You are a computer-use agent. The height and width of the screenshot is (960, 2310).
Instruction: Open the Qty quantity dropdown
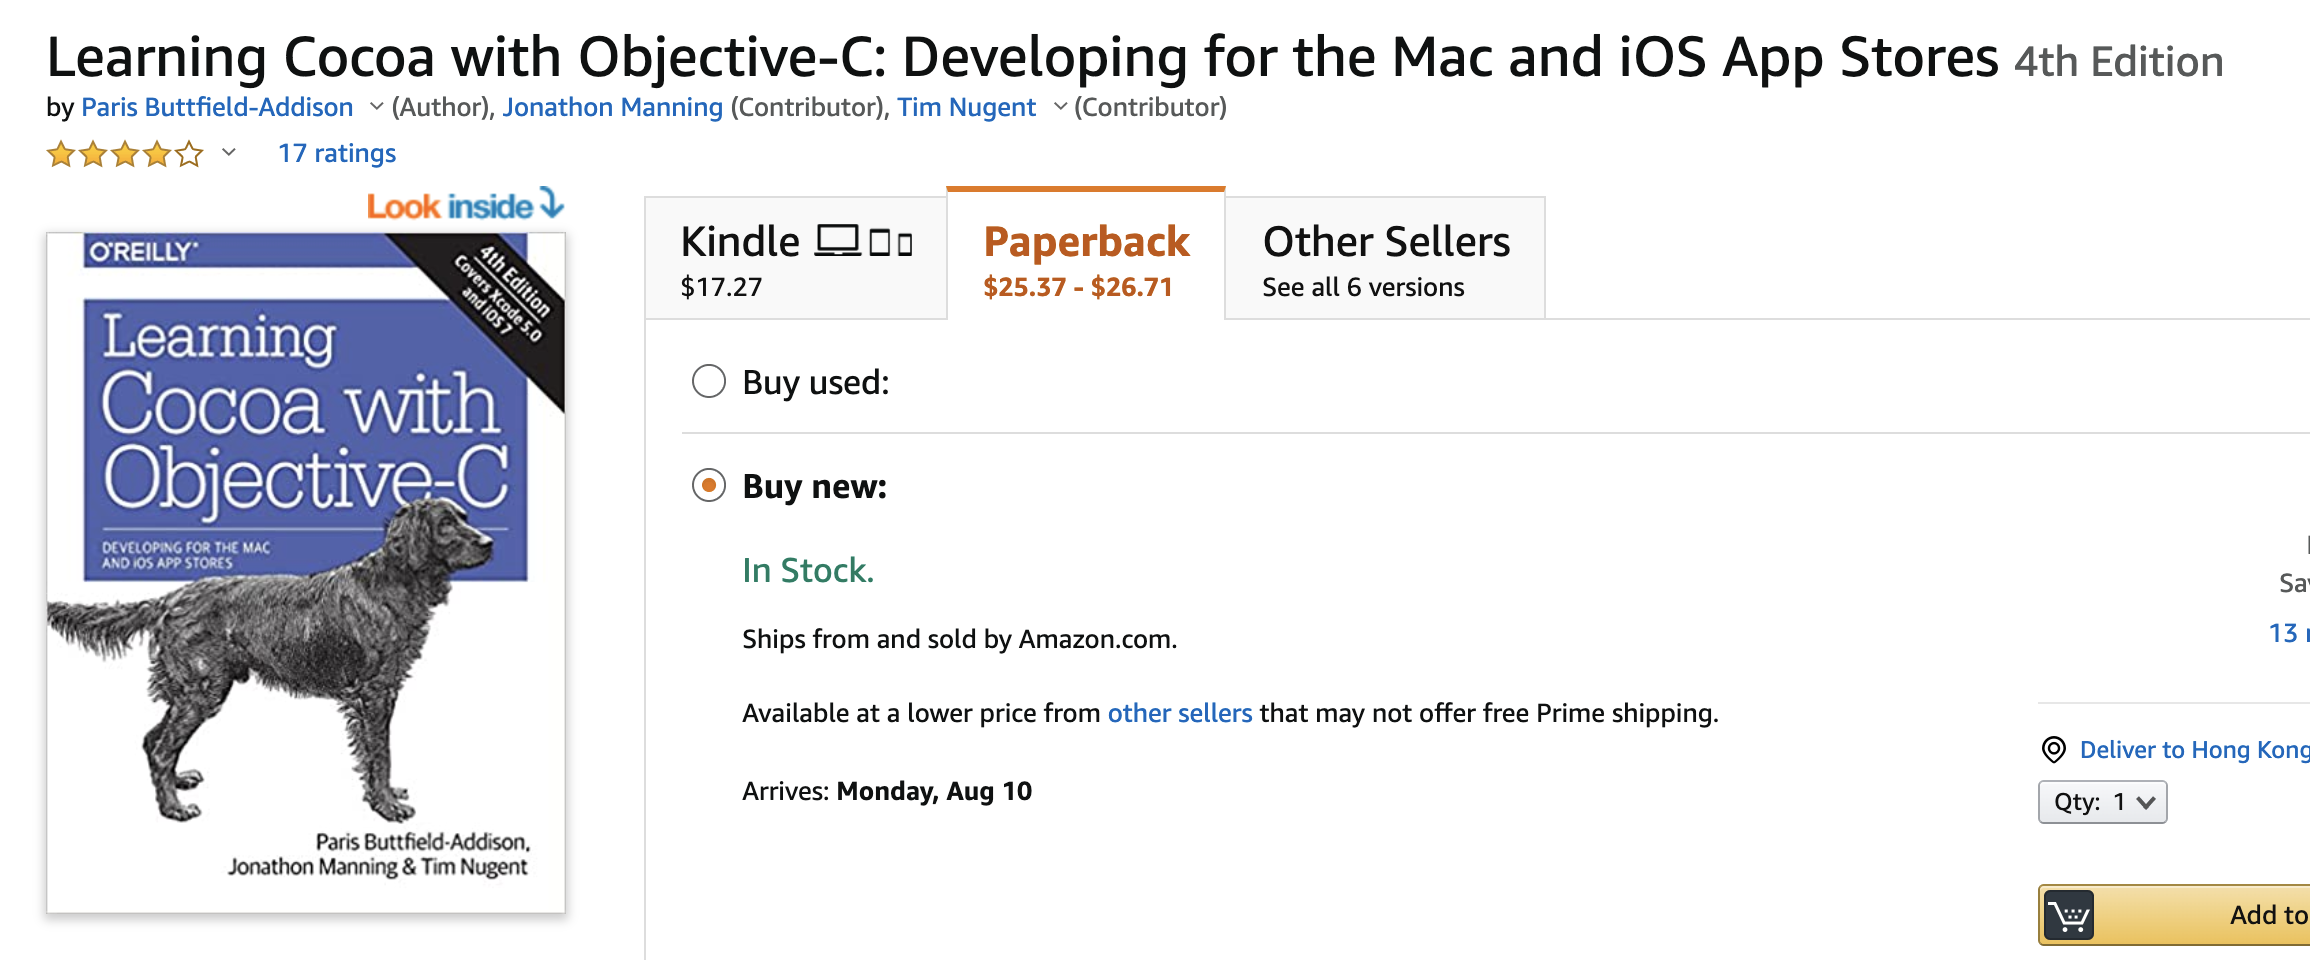pos(2102,802)
